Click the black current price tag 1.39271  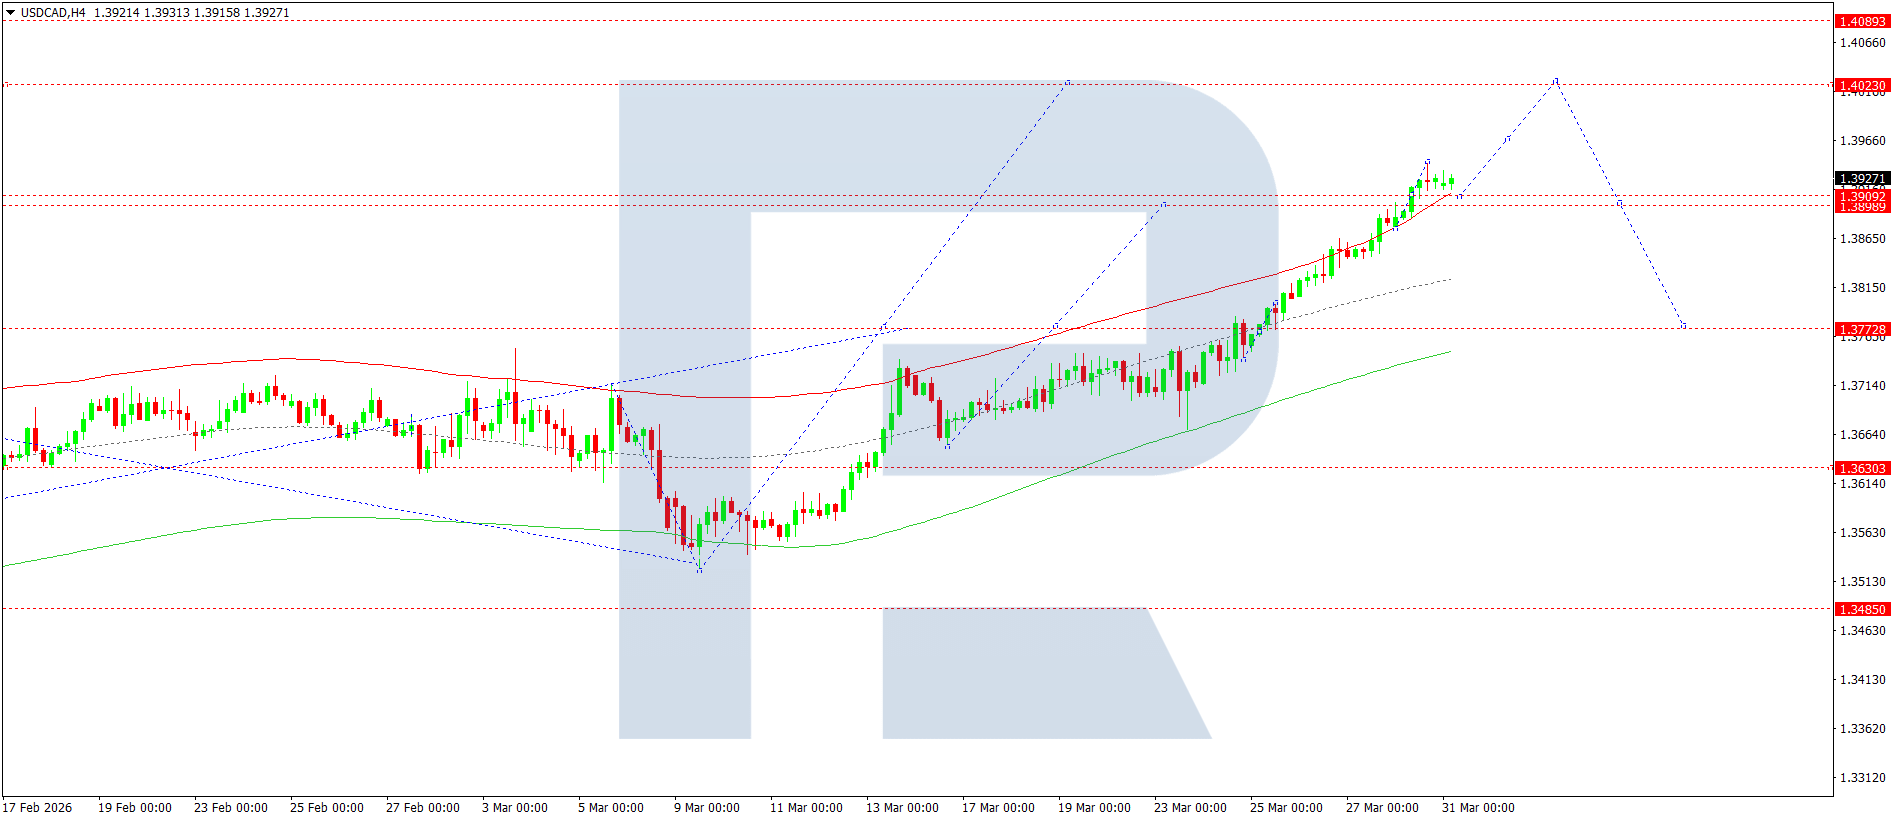click(1862, 179)
